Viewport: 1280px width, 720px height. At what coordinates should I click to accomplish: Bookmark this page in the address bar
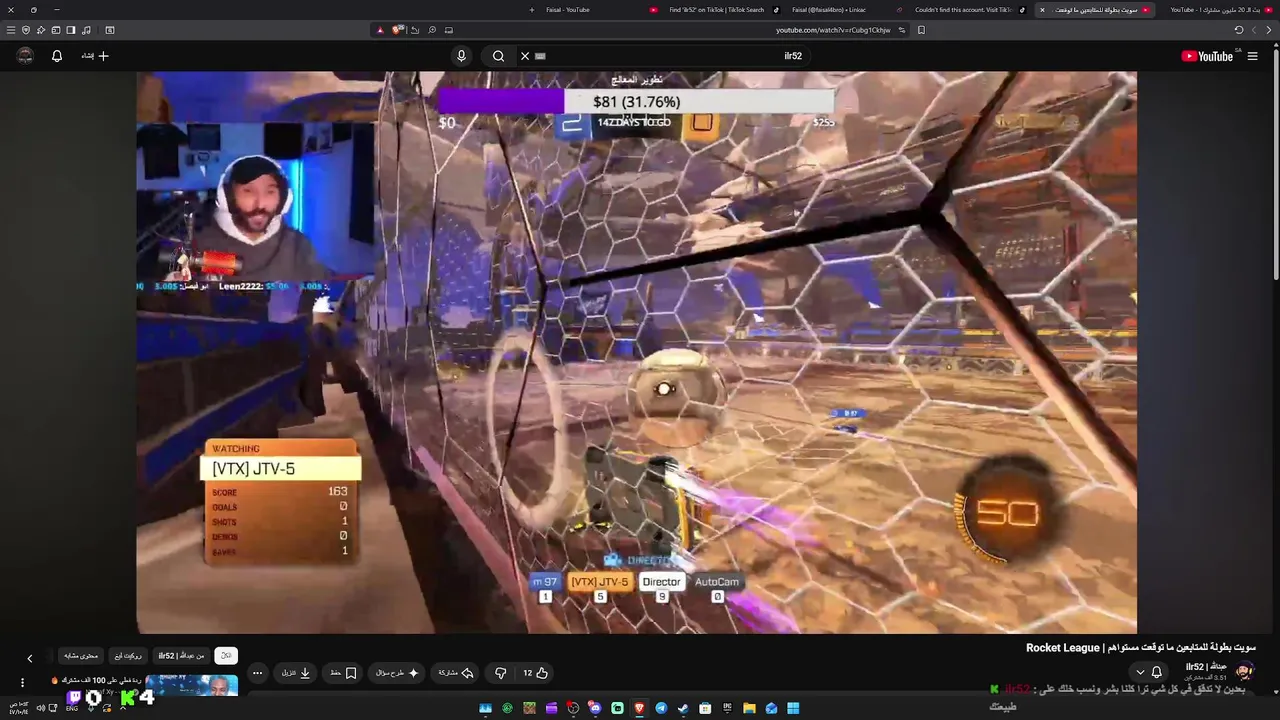(921, 30)
